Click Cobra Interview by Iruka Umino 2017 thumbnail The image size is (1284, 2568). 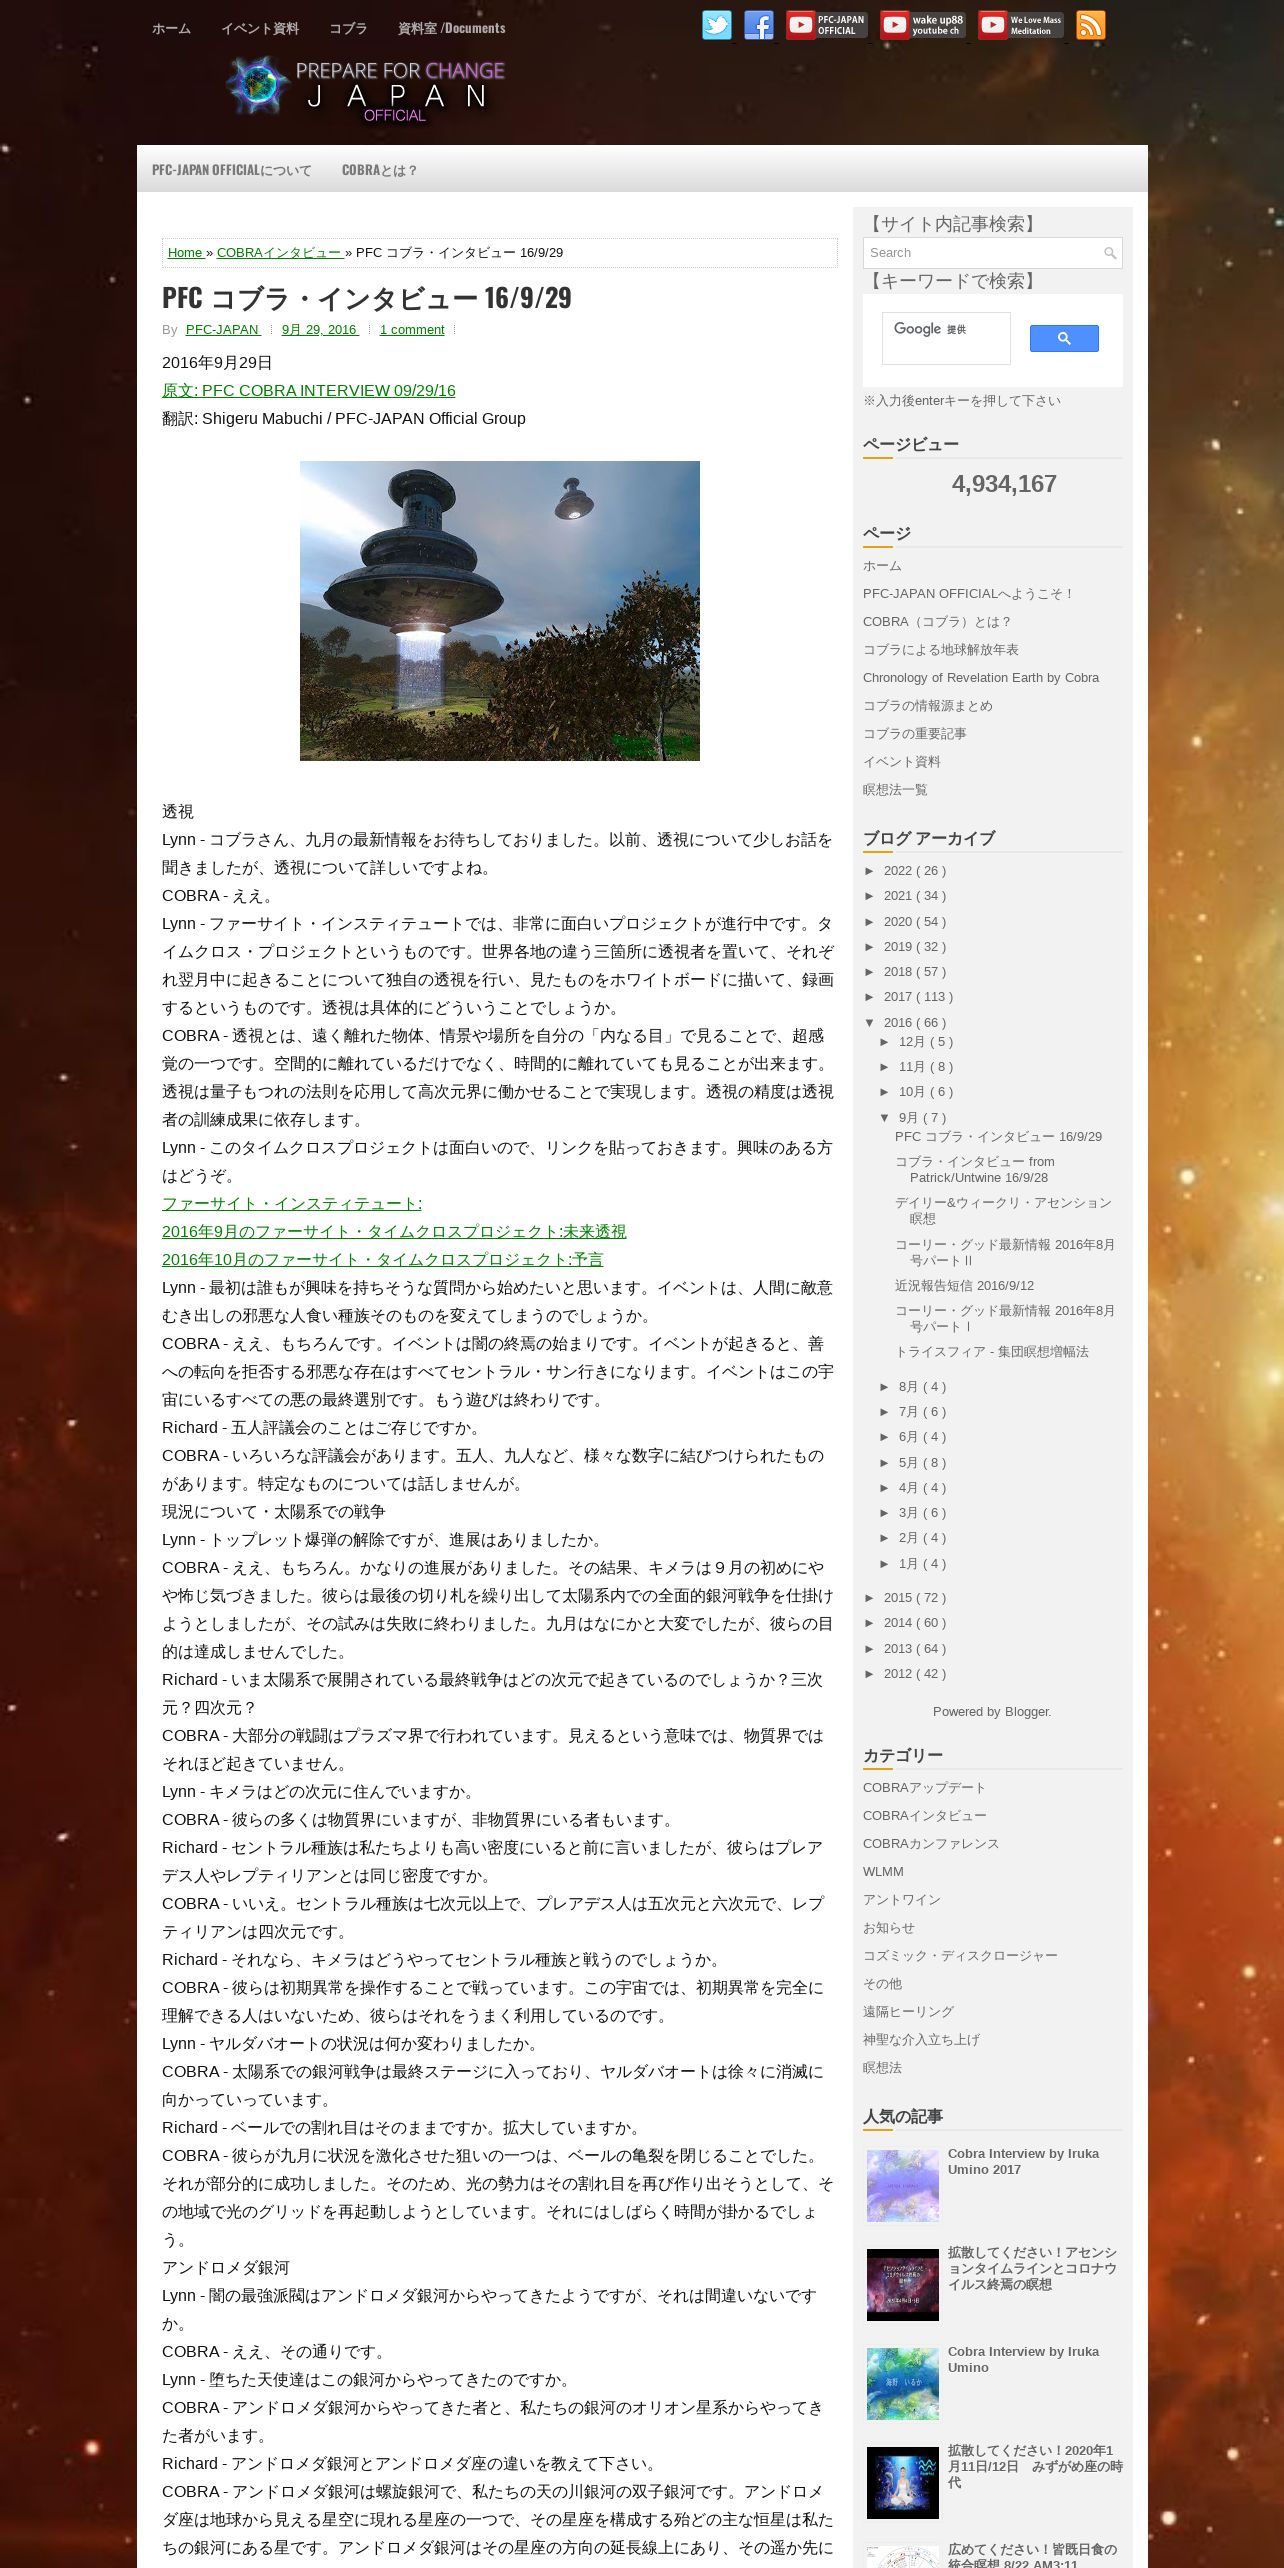pyautogui.click(x=903, y=2186)
